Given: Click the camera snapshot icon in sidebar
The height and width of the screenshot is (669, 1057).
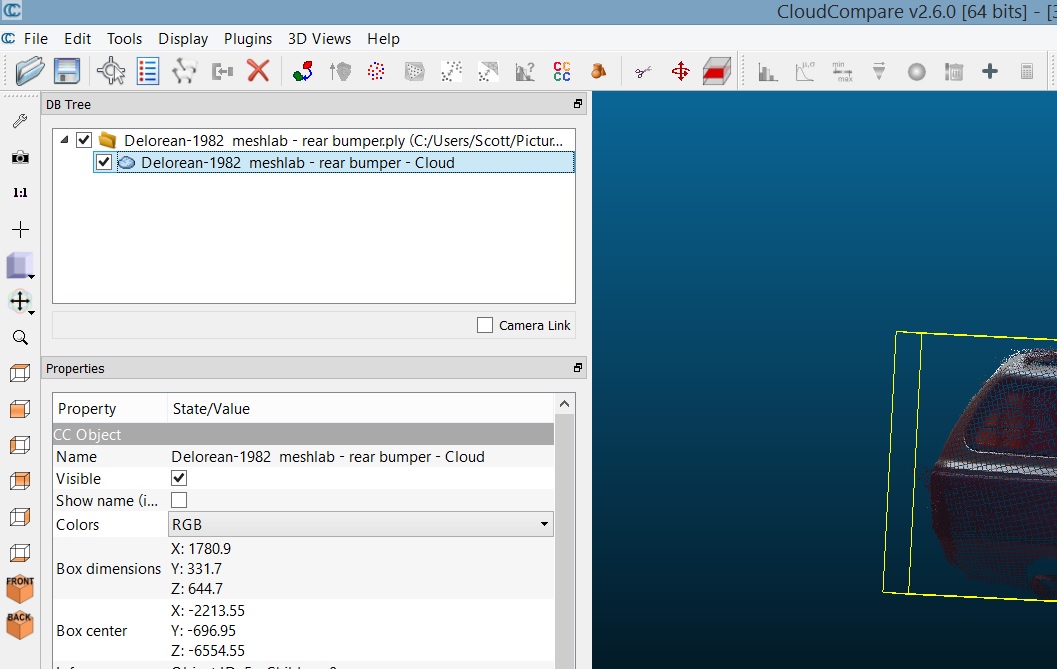Looking at the screenshot, I should pyautogui.click(x=20, y=157).
